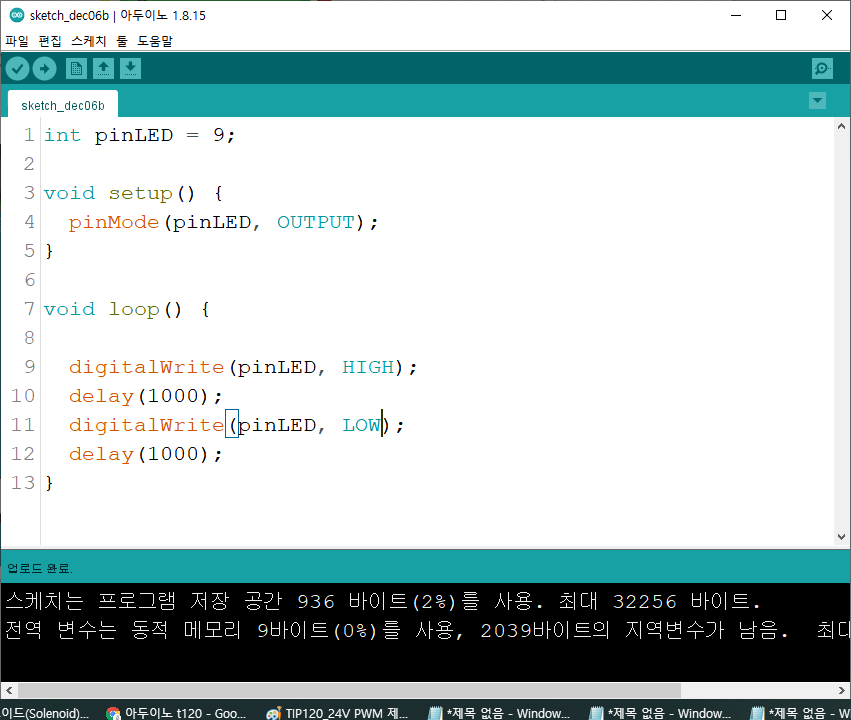
Task: Click the LOW keyword on line 11
Action: (362, 425)
